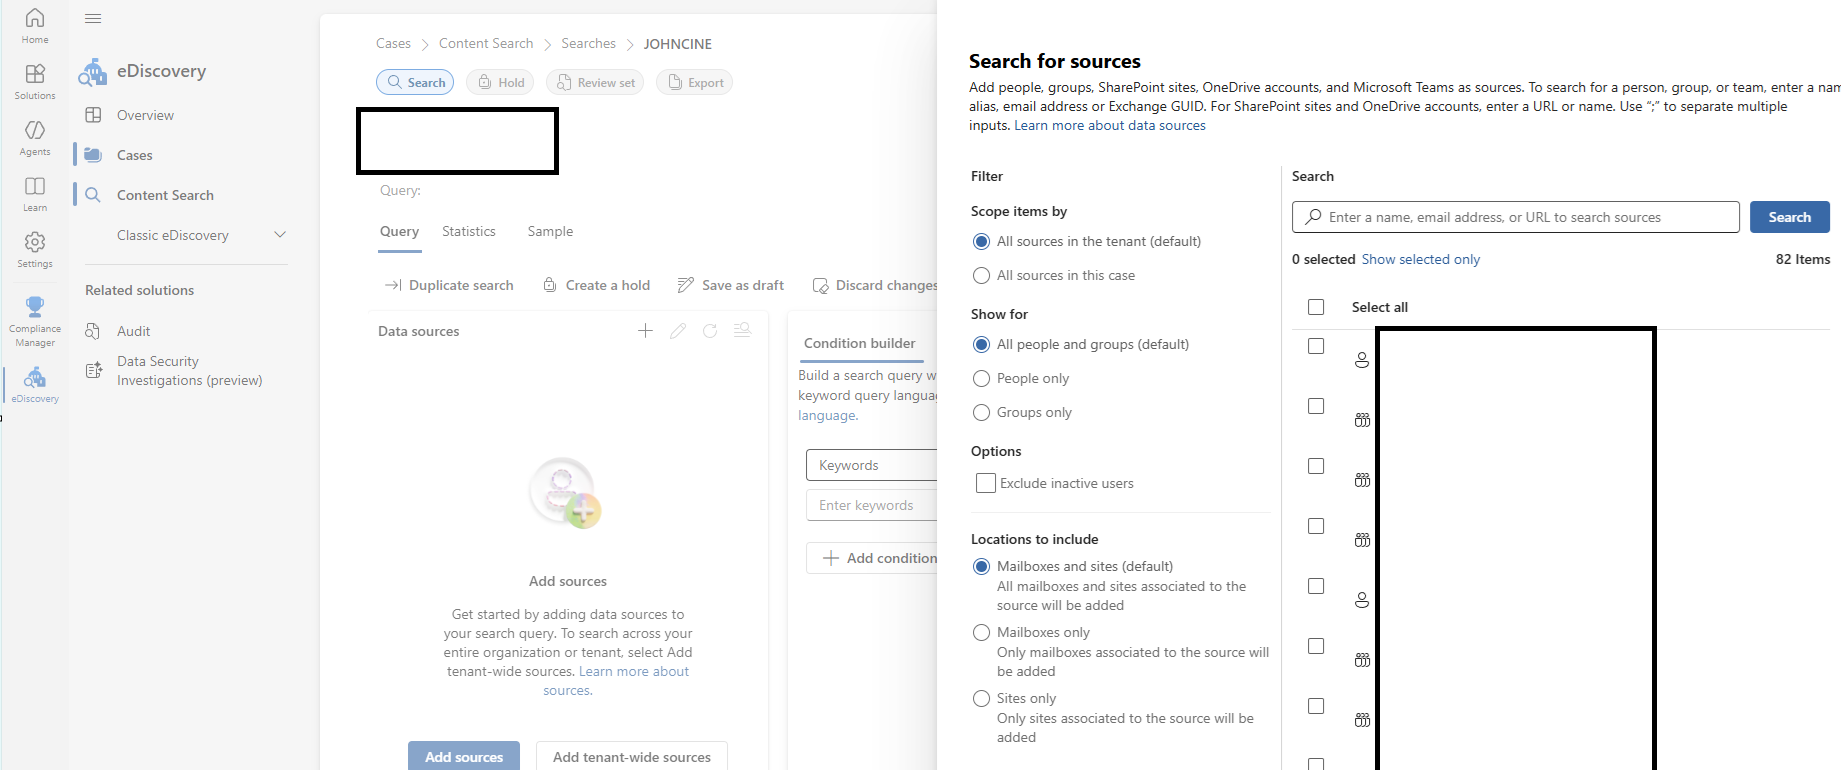Select All sources in this case radio
1841x770 pixels.
[981, 276]
